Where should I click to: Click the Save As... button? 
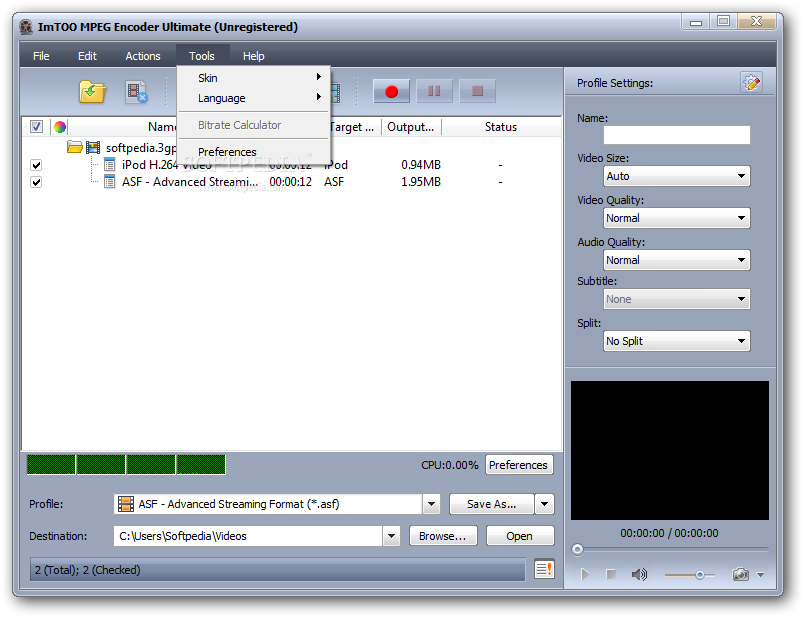[492, 504]
